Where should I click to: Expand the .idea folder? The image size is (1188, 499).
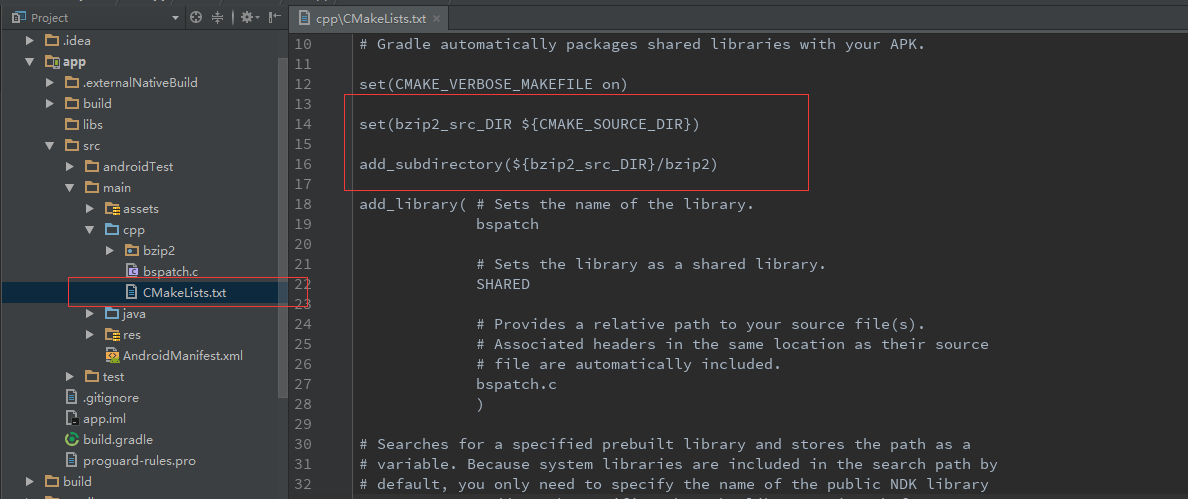coord(31,41)
